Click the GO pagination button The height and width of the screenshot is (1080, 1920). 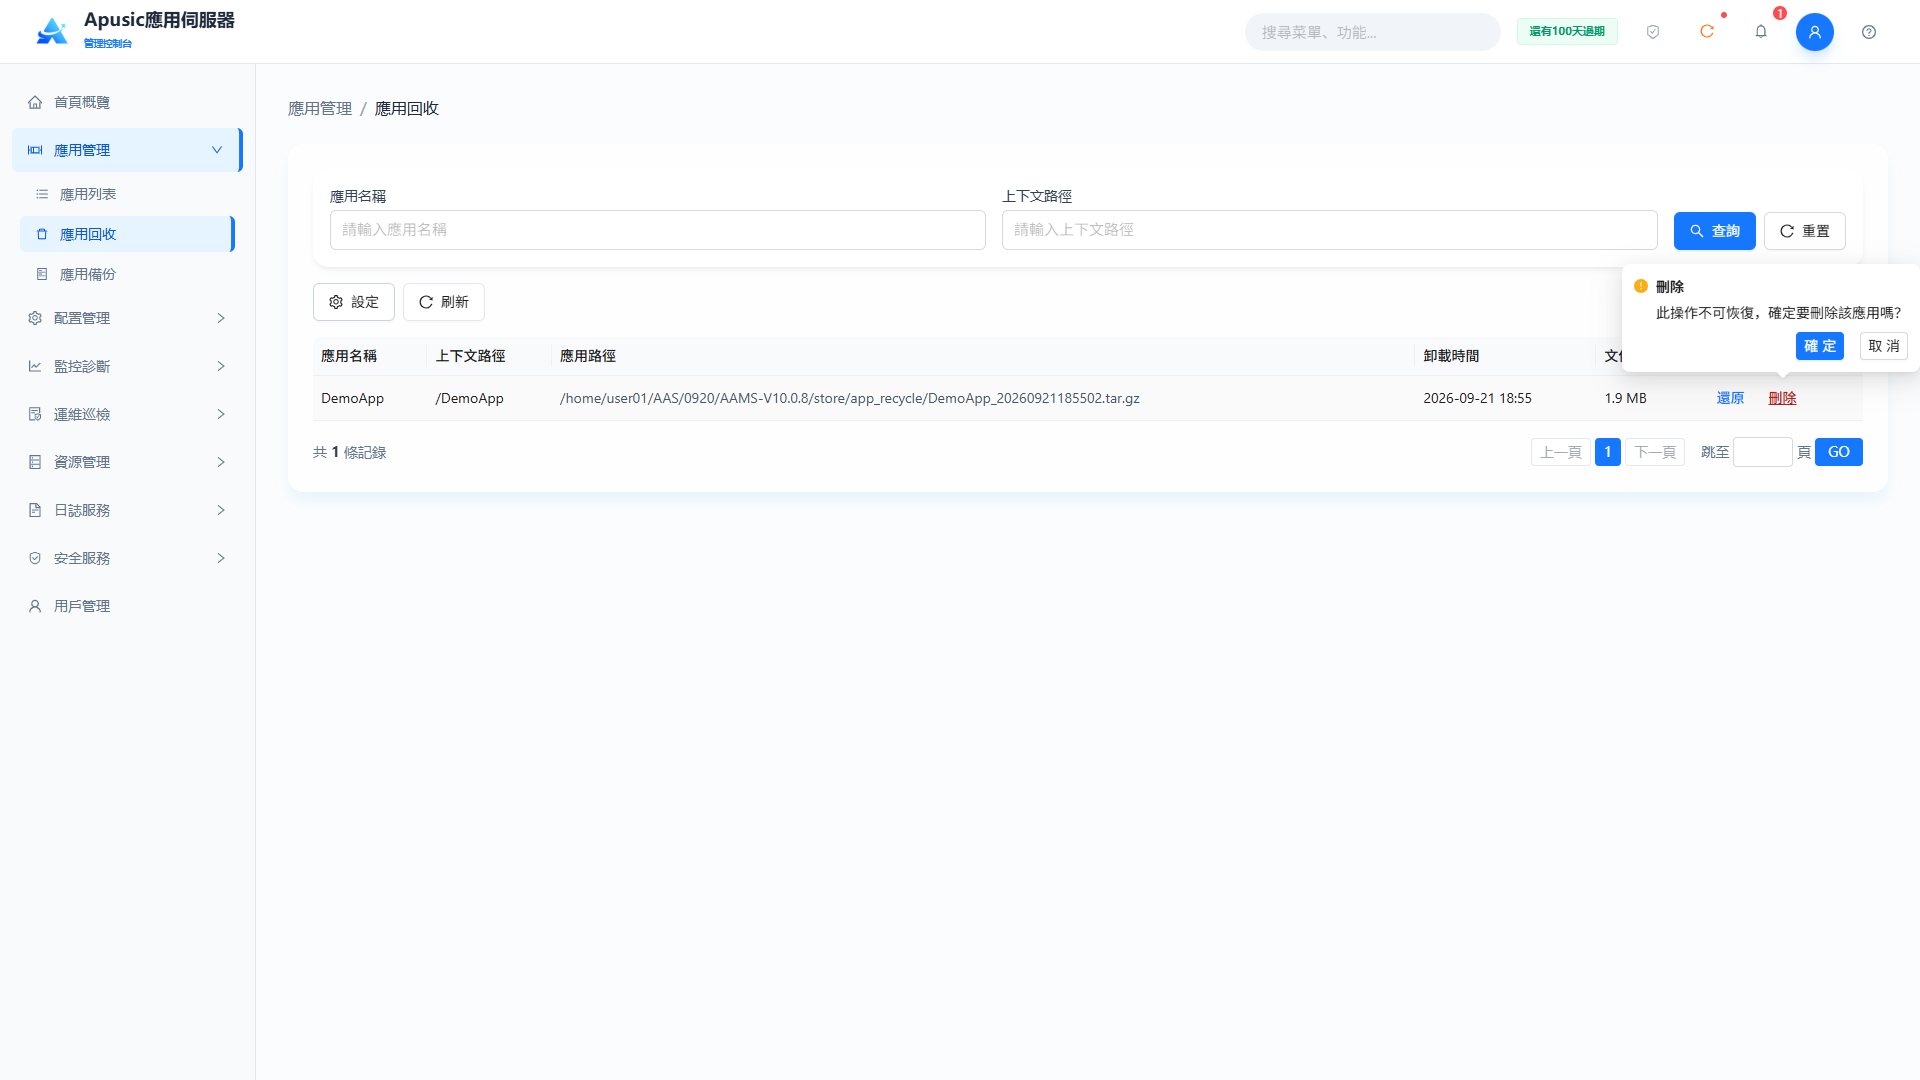[1838, 452]
